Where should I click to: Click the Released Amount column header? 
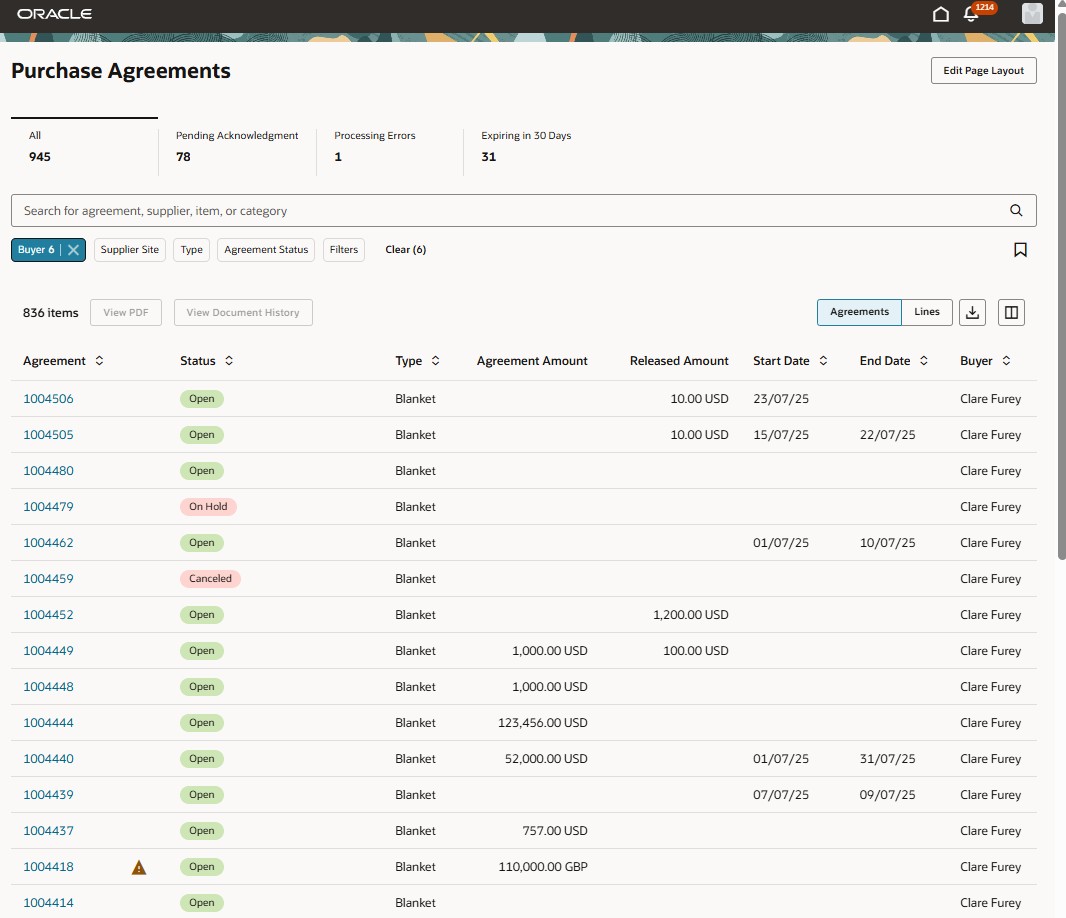678,361
